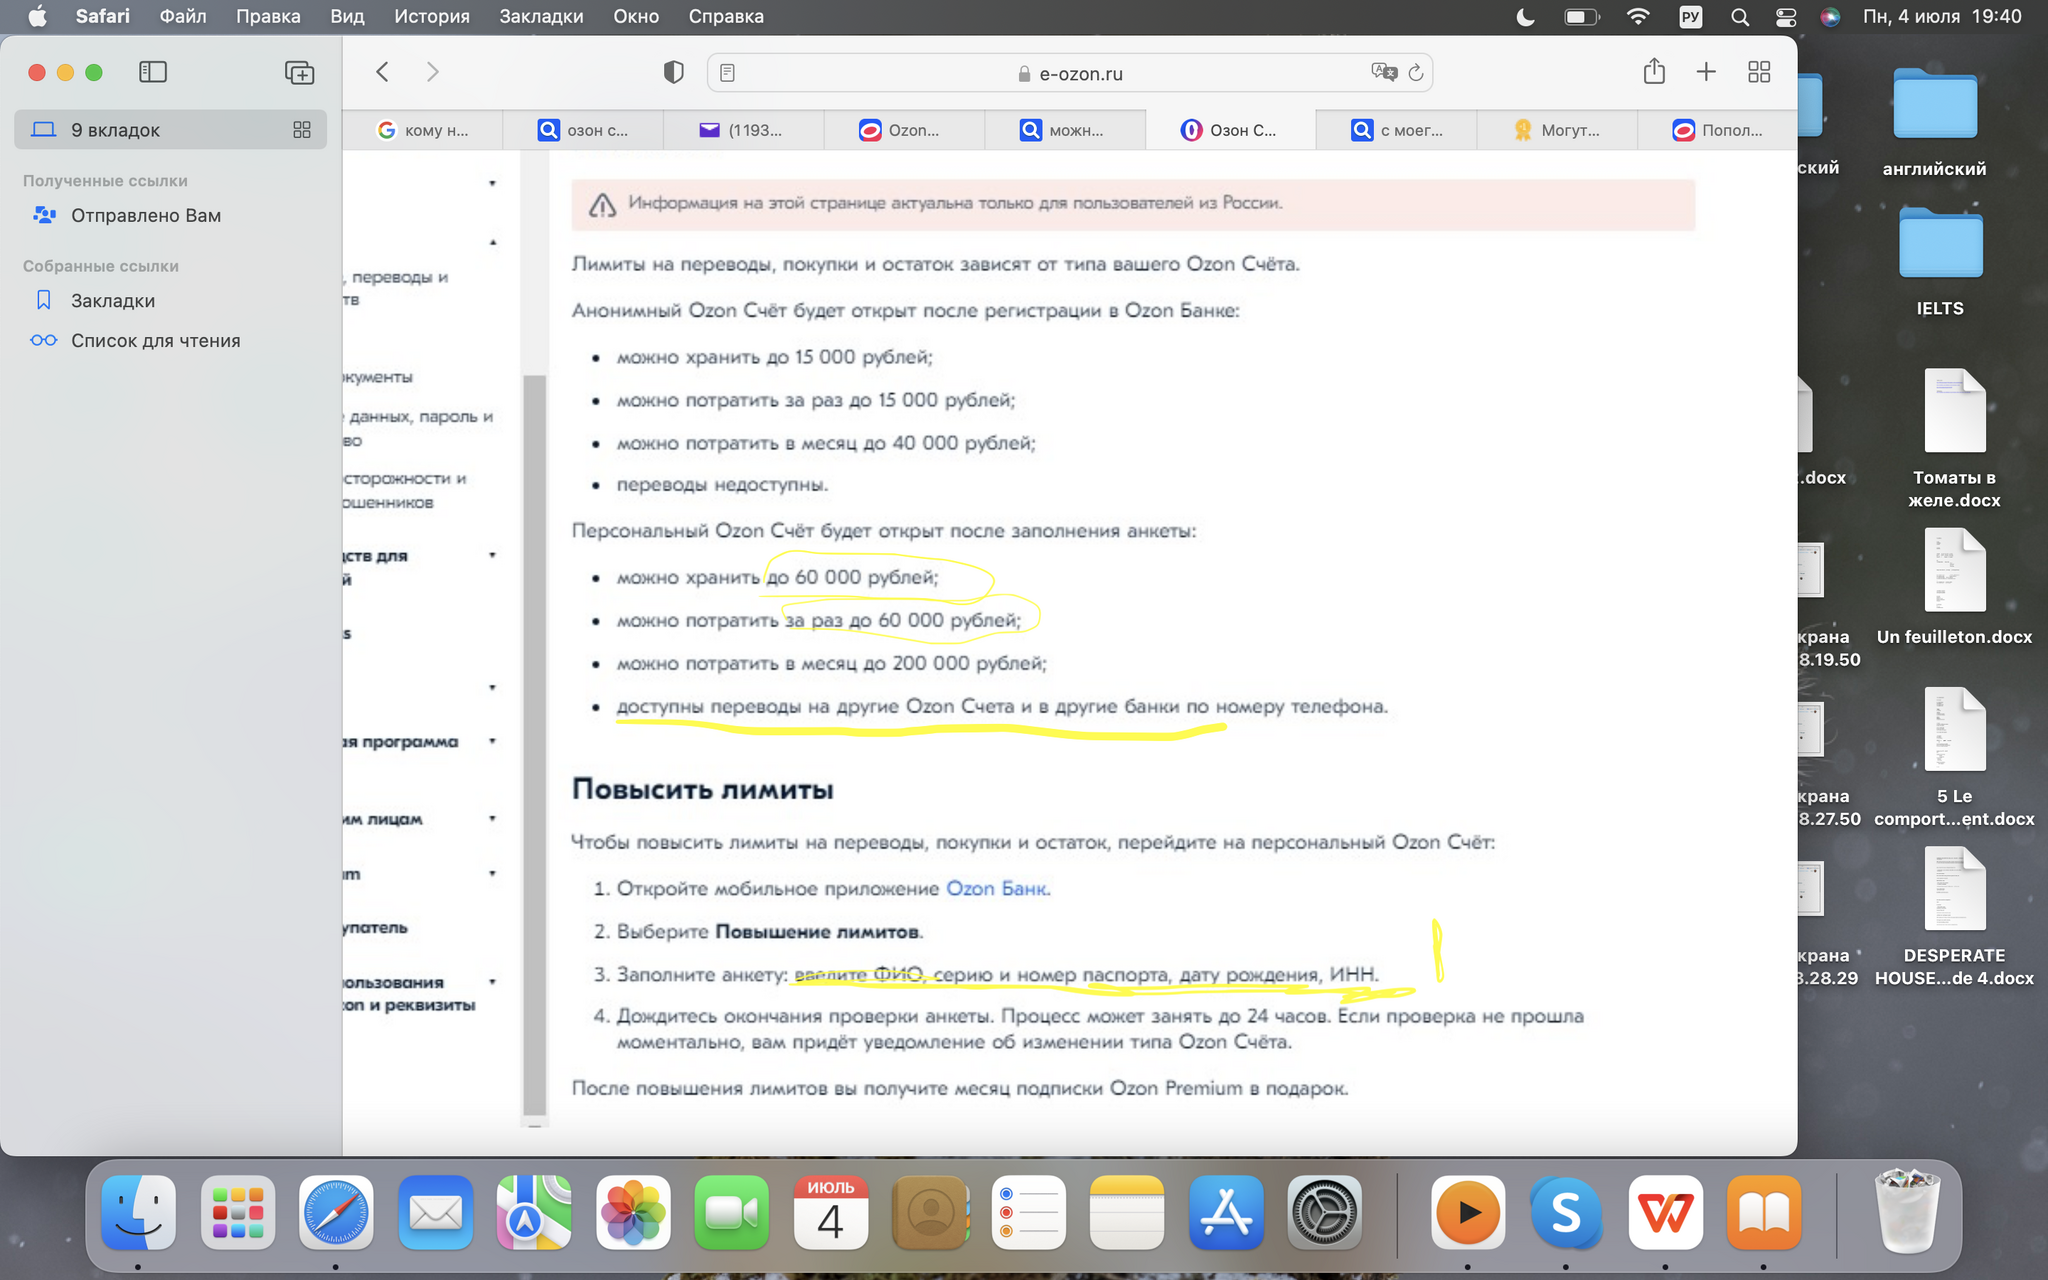The width and height of the screenshot is (2048, 1280).
Task: Open FaceTime in the Dock
Action: pos(731,1213)
